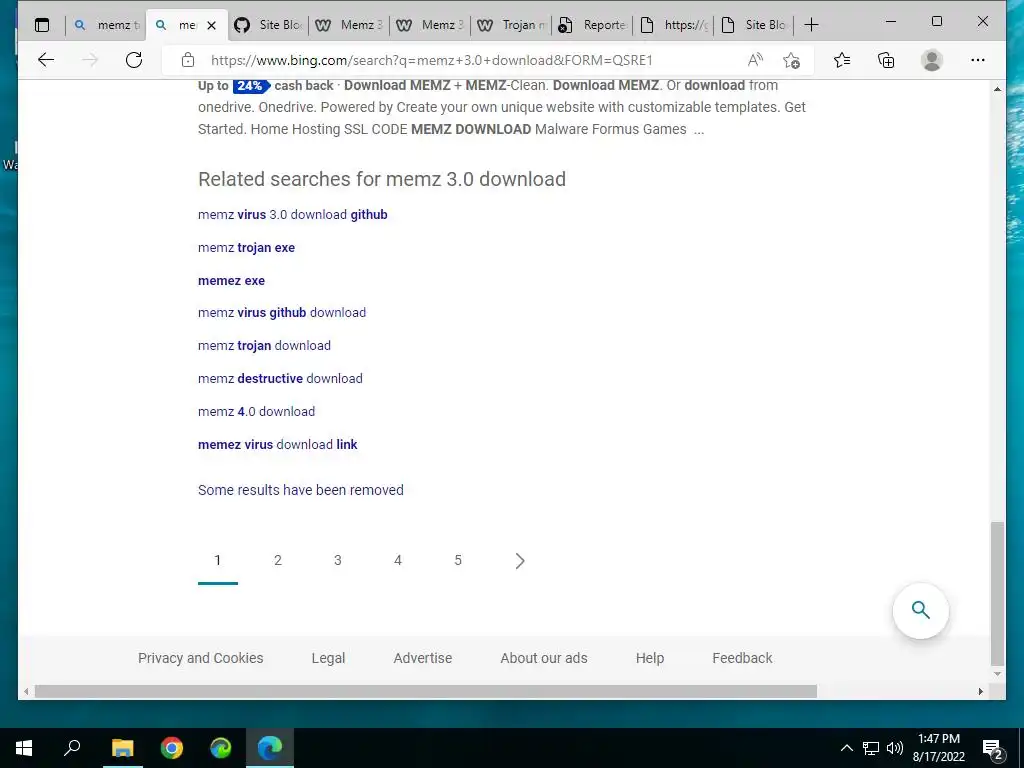Switch to GitHub Site Blocked tab
1024x768 pixels.
pos(270,25)
